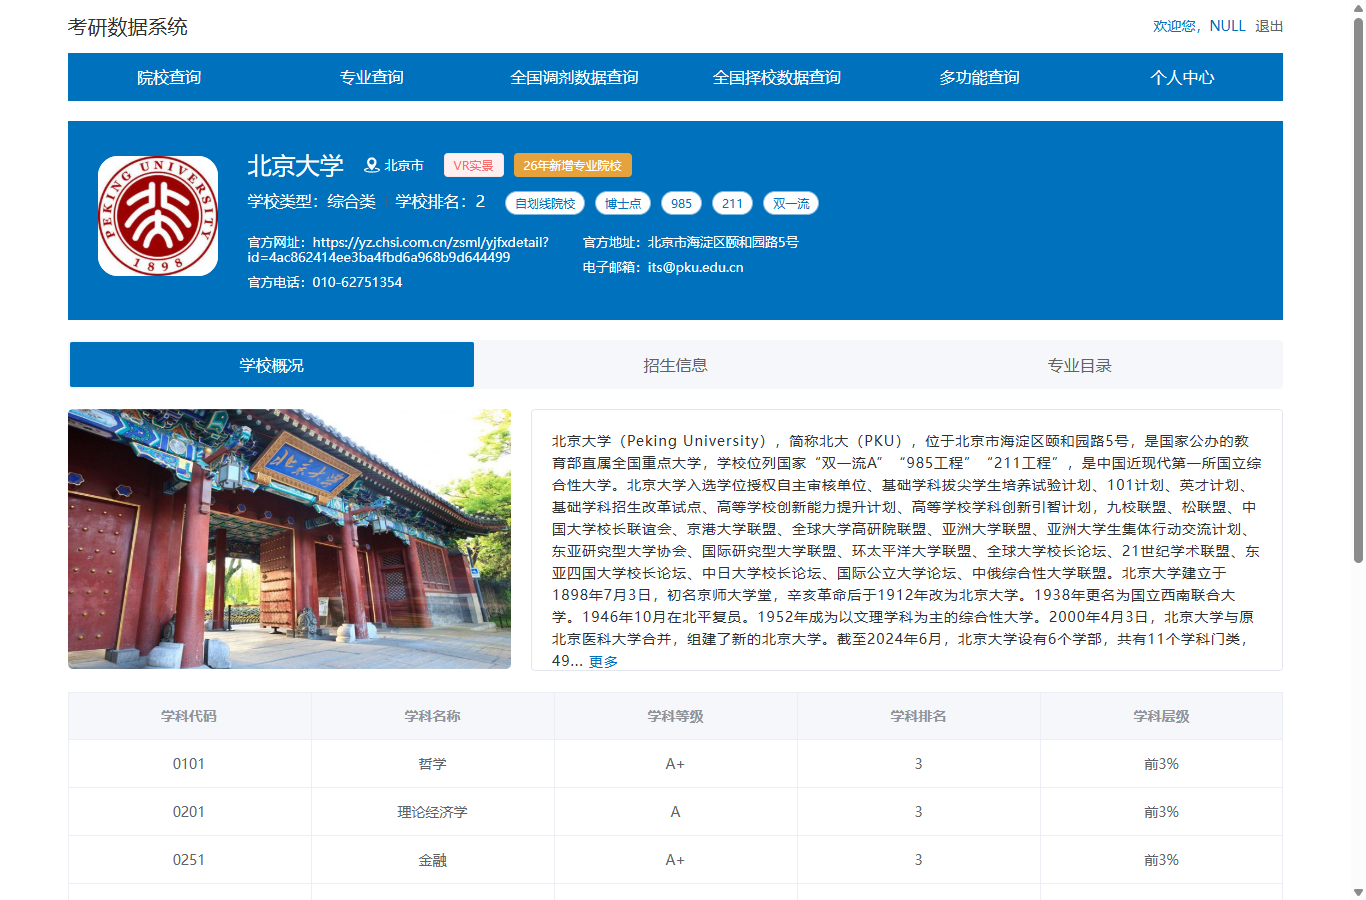Open the 多功能查询 menu
Viewport: 1366px width, 900px height.
click(x=979, y=77)
